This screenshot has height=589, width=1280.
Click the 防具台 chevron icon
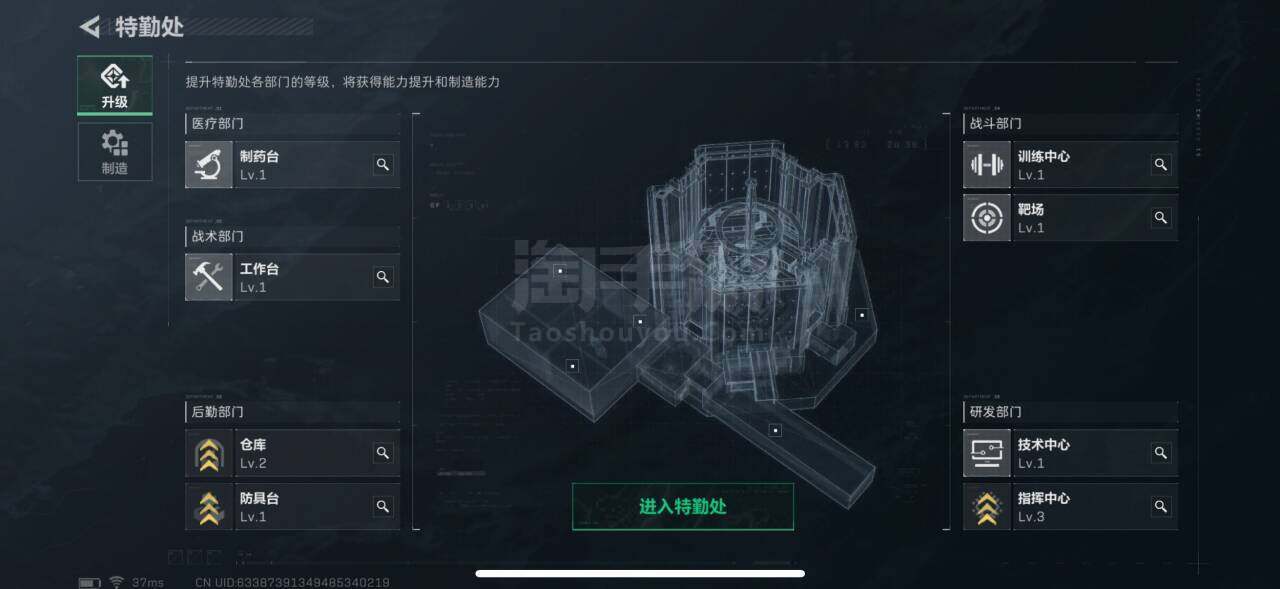(209, 507)
